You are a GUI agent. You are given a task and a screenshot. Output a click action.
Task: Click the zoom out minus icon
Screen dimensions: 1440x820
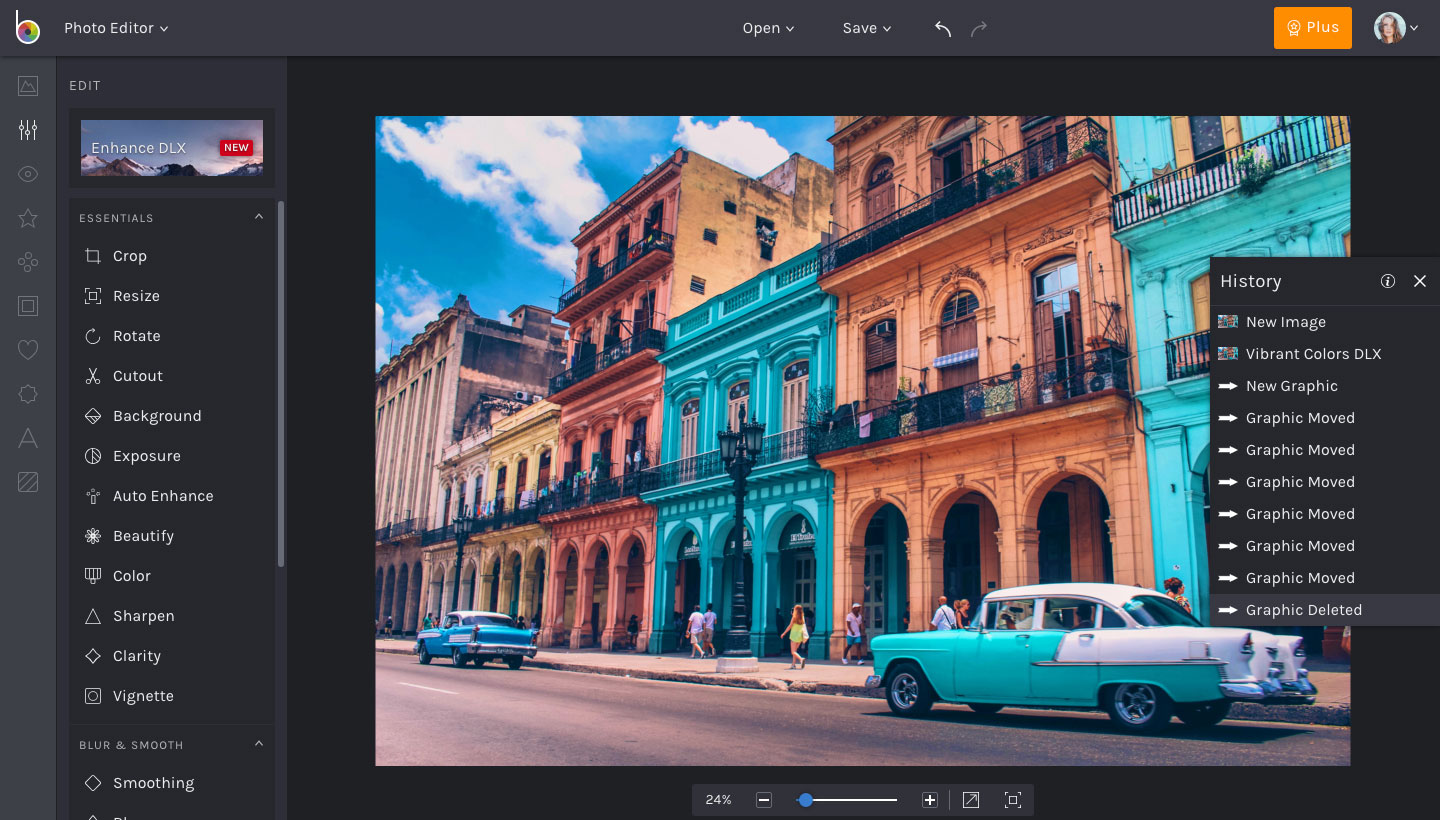(764, 800)
